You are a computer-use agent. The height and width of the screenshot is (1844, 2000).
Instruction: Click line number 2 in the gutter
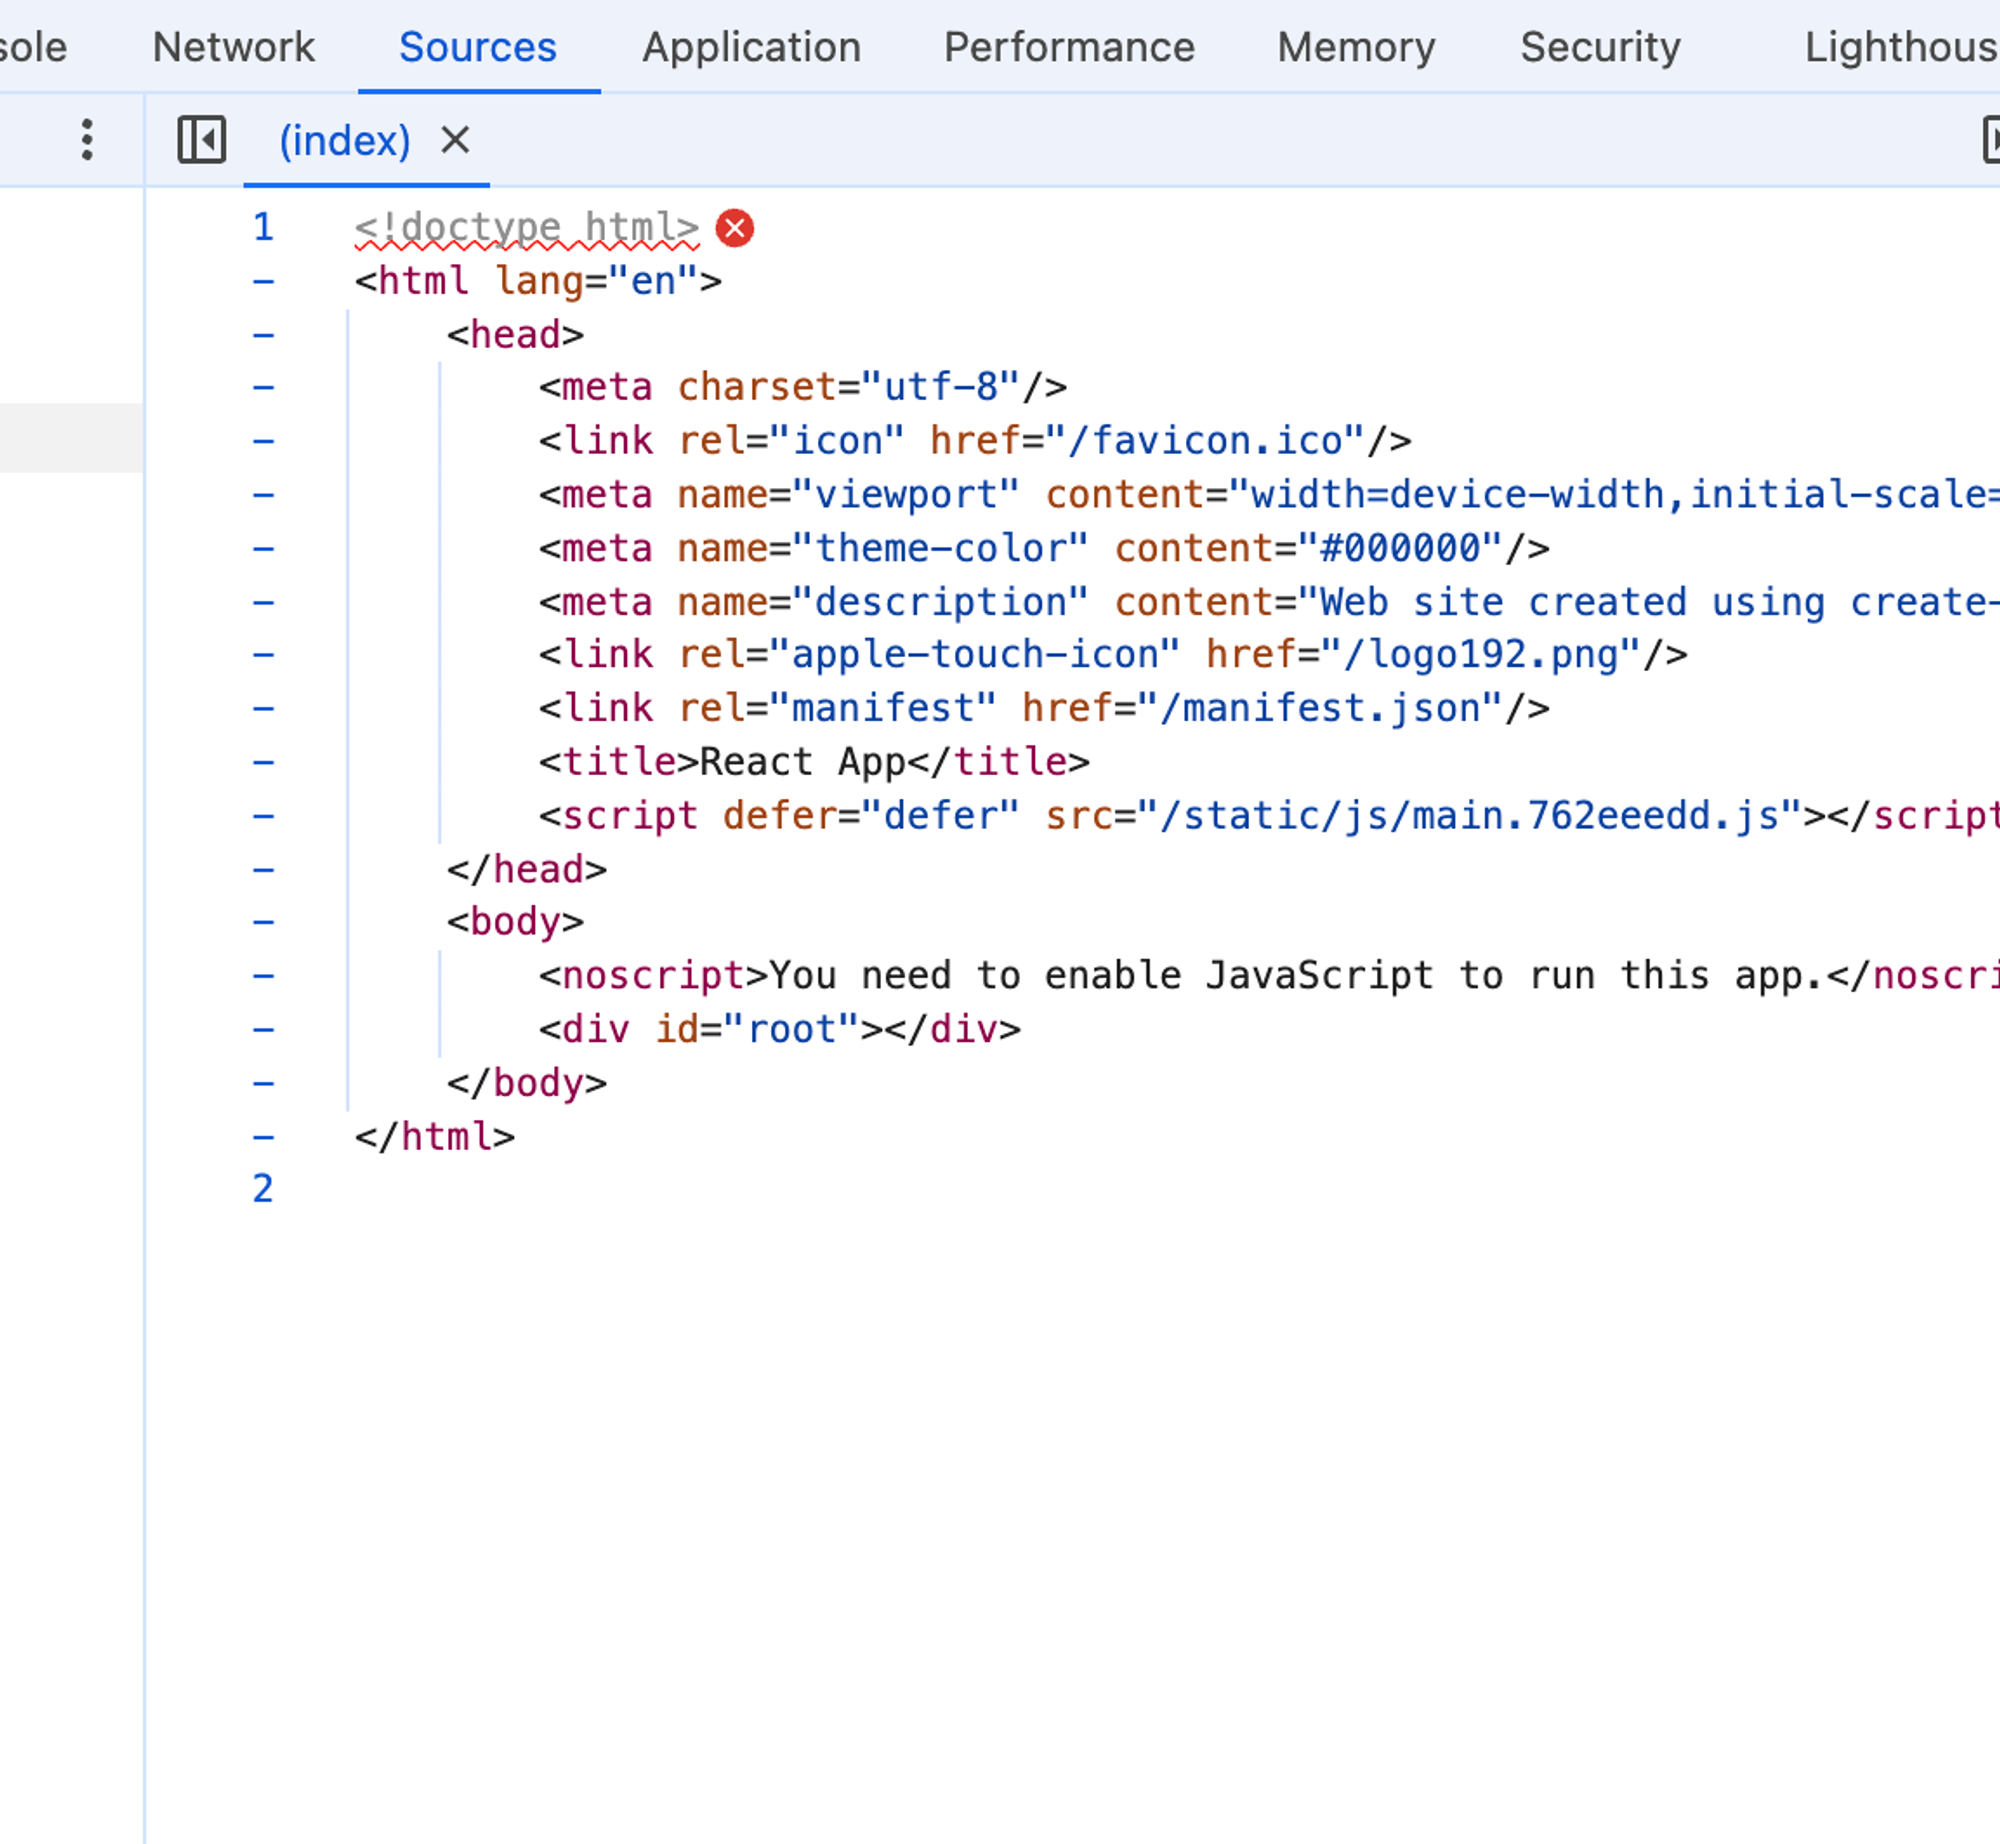click(x=263, y=1190)
